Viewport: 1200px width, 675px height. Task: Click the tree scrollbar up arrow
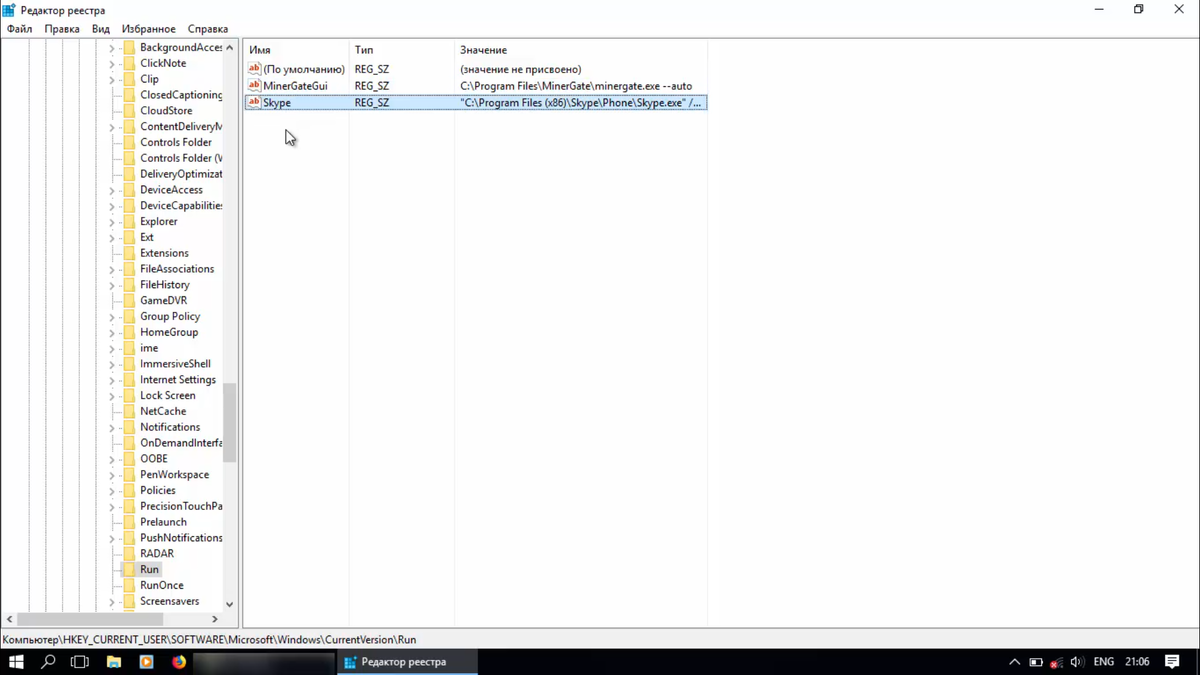click(229, 47)
